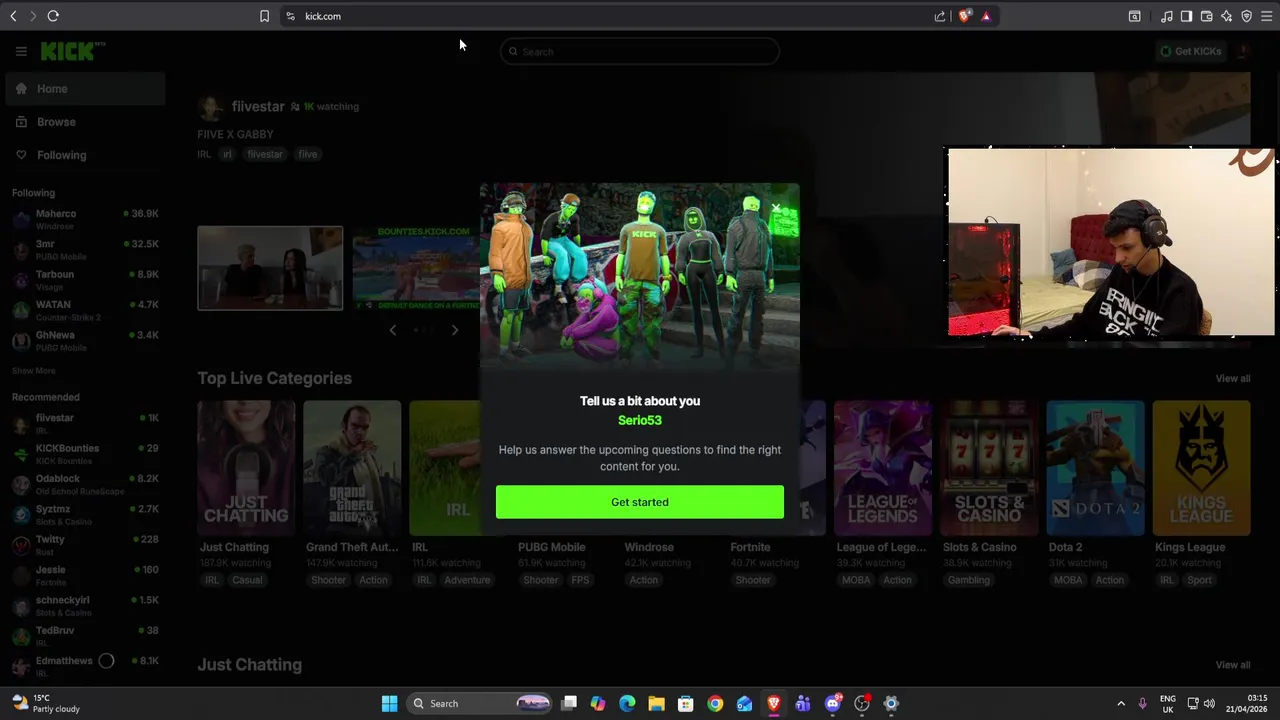Click the Get started button

pyautogui.click(x=640, y=502)
